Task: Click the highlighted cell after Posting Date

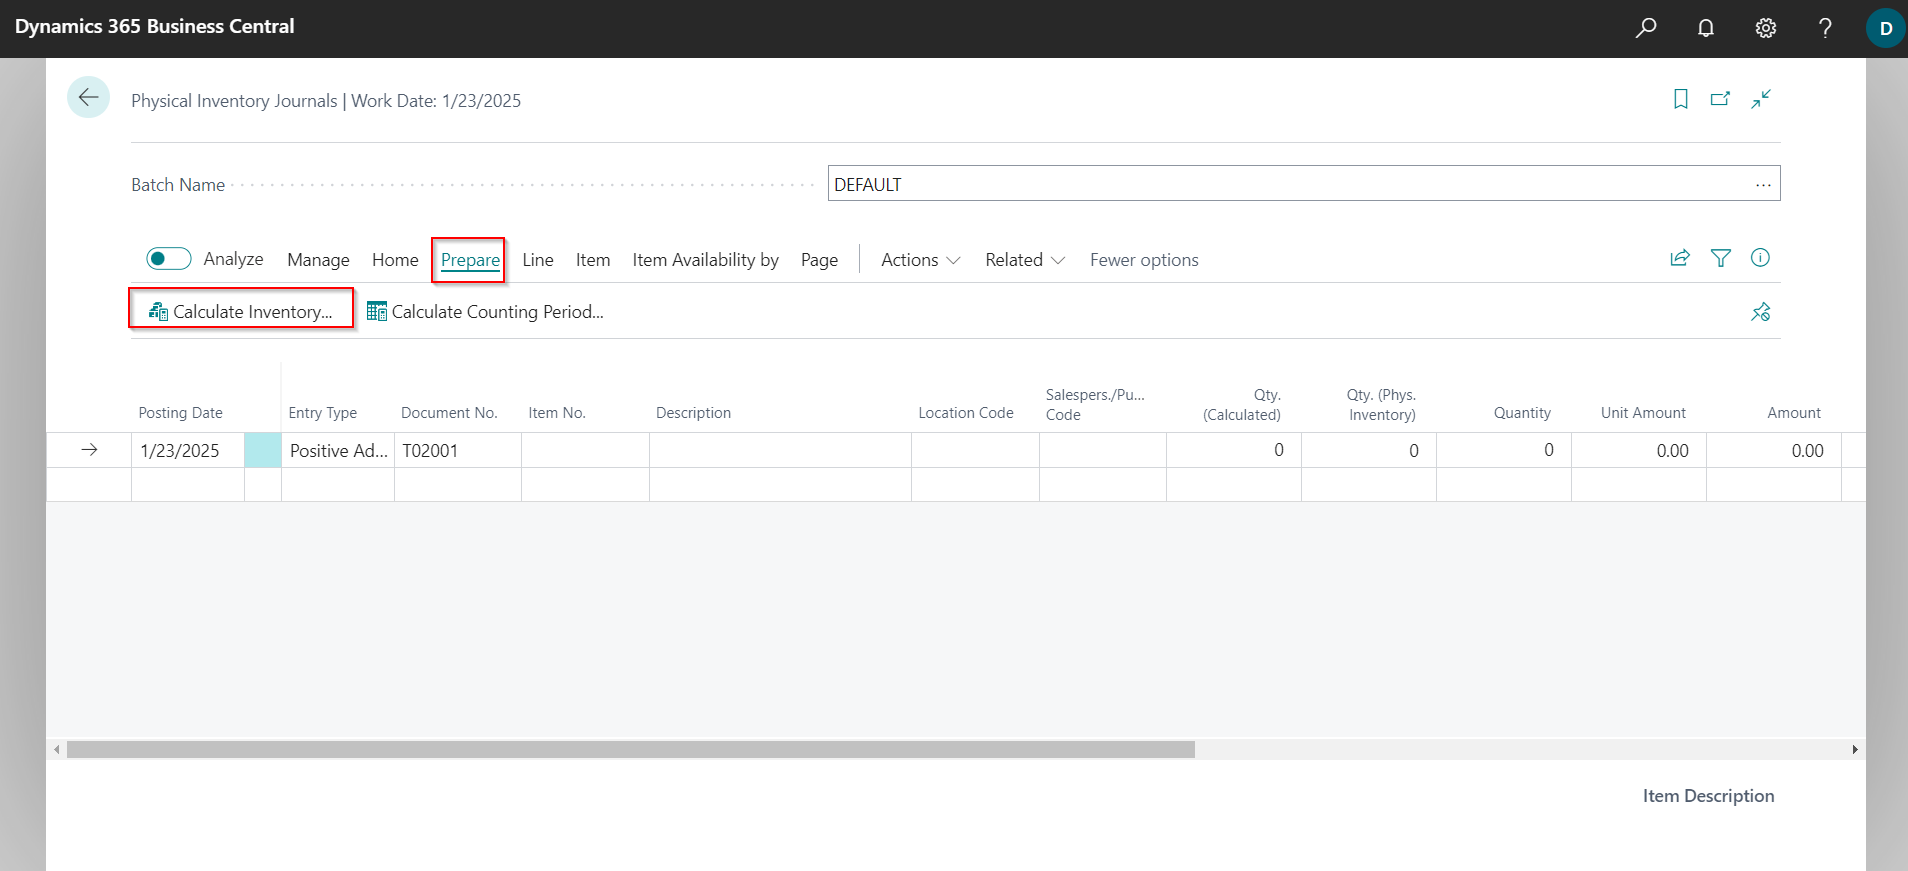Action: 263,451
